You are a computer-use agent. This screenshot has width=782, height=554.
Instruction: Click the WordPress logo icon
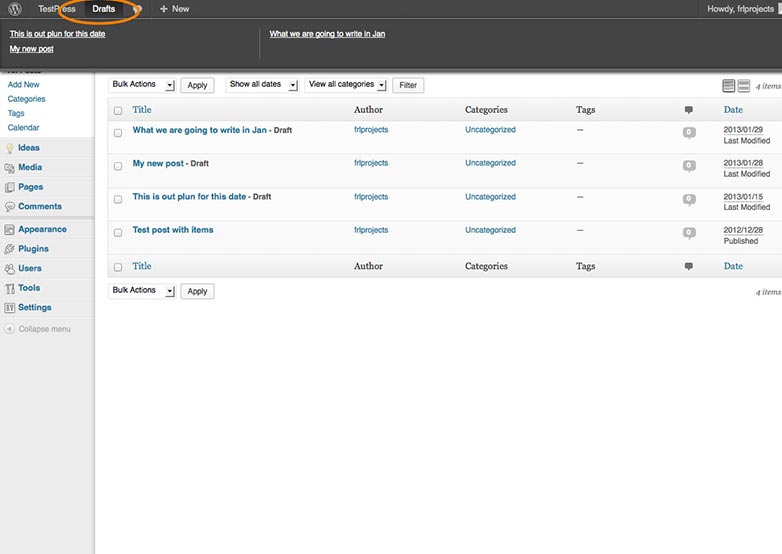click(x=15, y=9)
